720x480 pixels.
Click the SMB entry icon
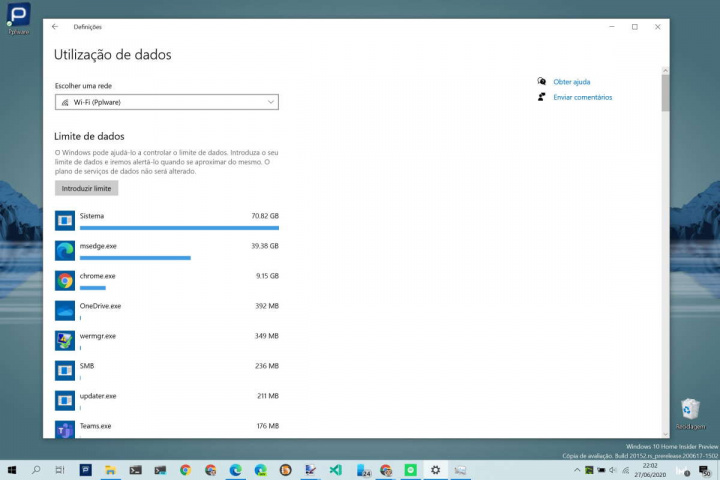[65, 370]
